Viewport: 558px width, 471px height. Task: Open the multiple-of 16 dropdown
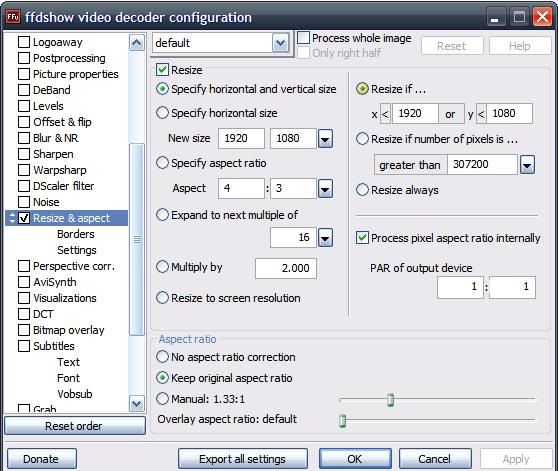(x=325, y=238)
